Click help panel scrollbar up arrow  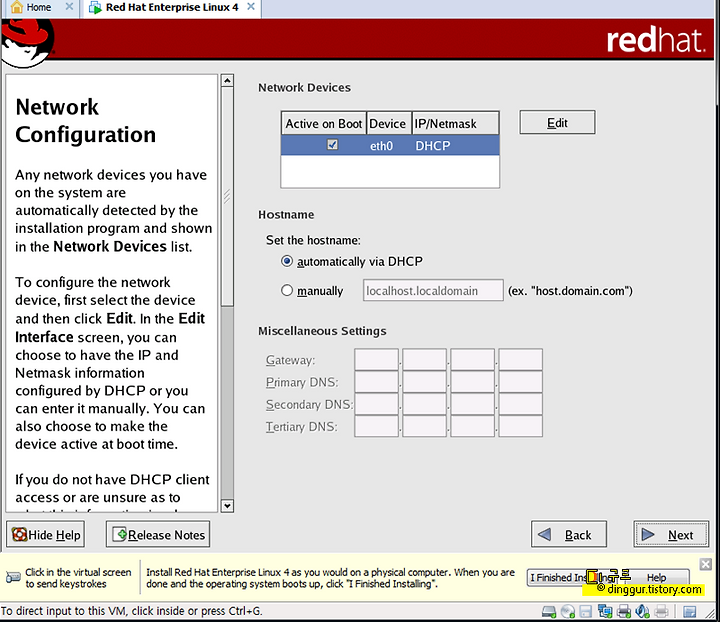(x=227, y=80)
